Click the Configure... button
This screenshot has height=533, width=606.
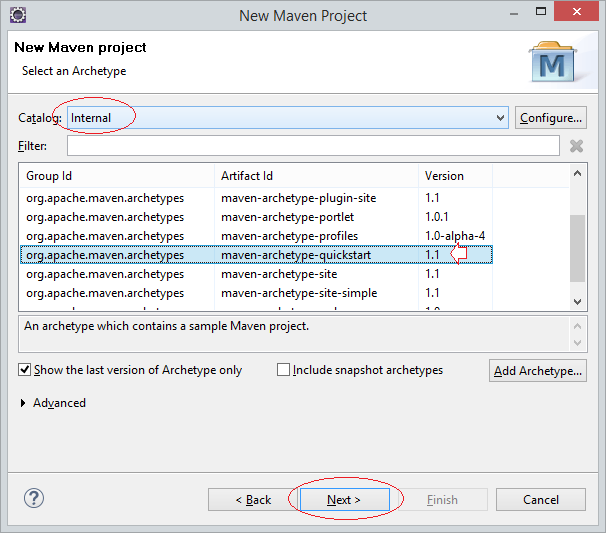551,117
